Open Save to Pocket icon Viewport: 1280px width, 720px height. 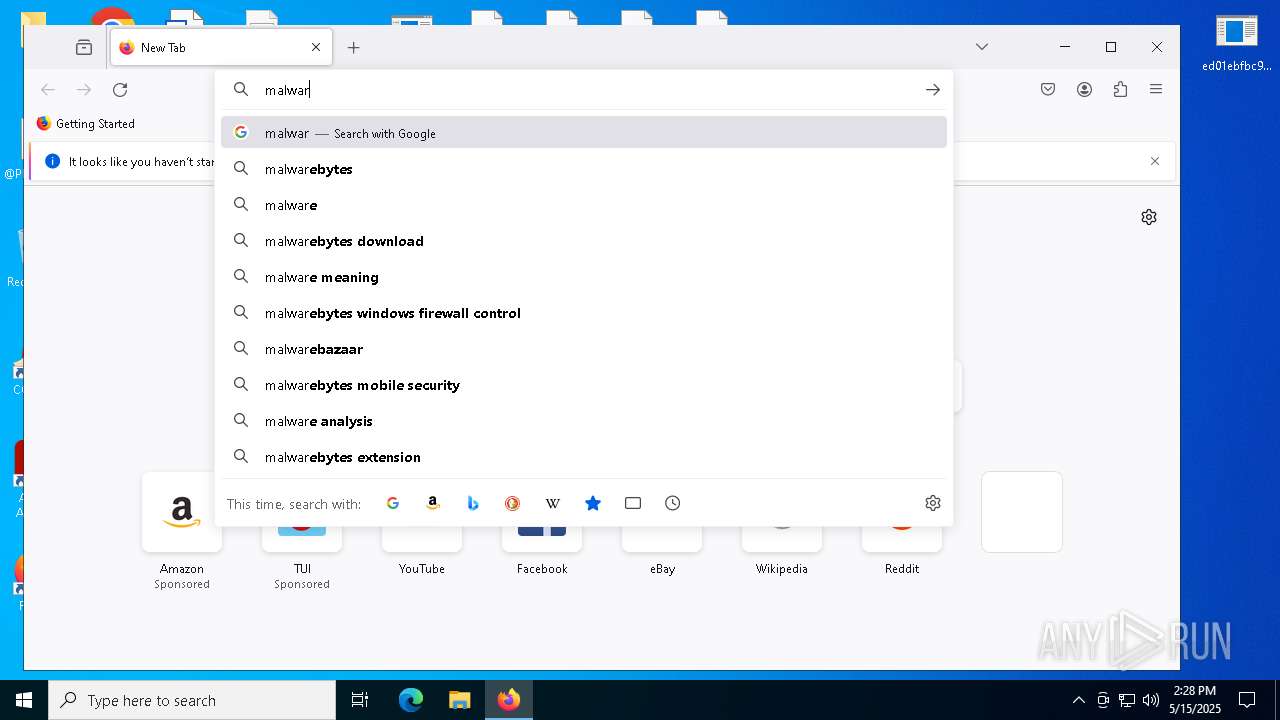pos(1048,90)
